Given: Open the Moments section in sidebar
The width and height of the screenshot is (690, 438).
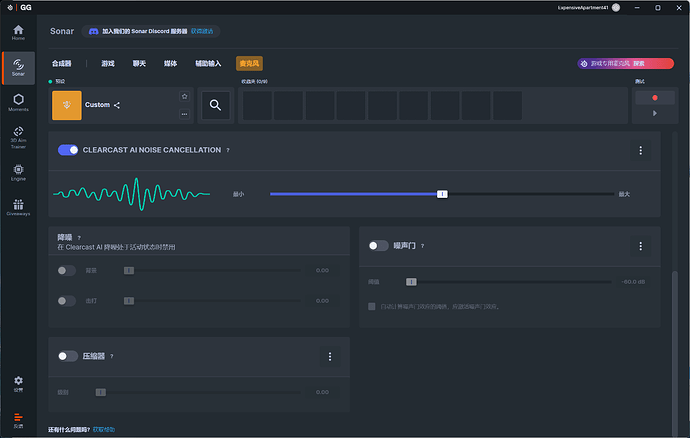Looking at the screenshot, I should (x=18, y=101).
